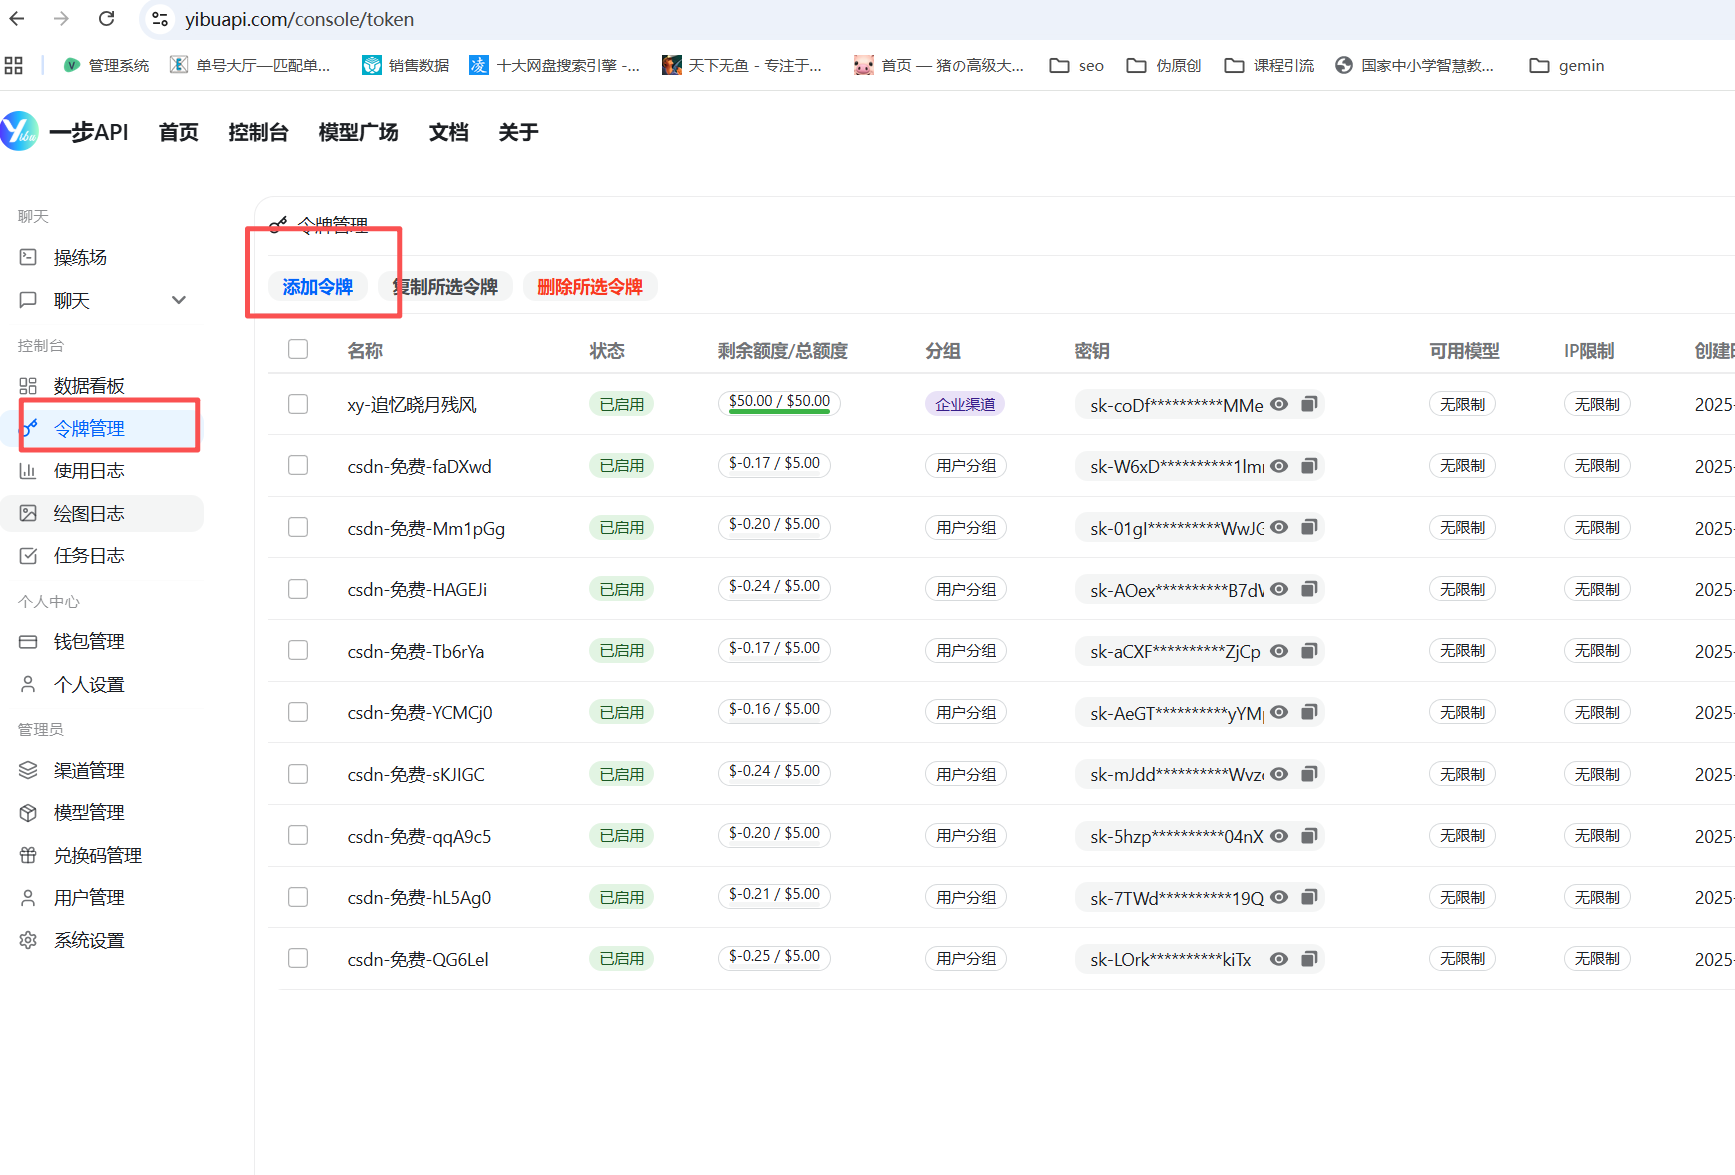Copy the sk-mJdd key with copy icon

(1309, 774)
